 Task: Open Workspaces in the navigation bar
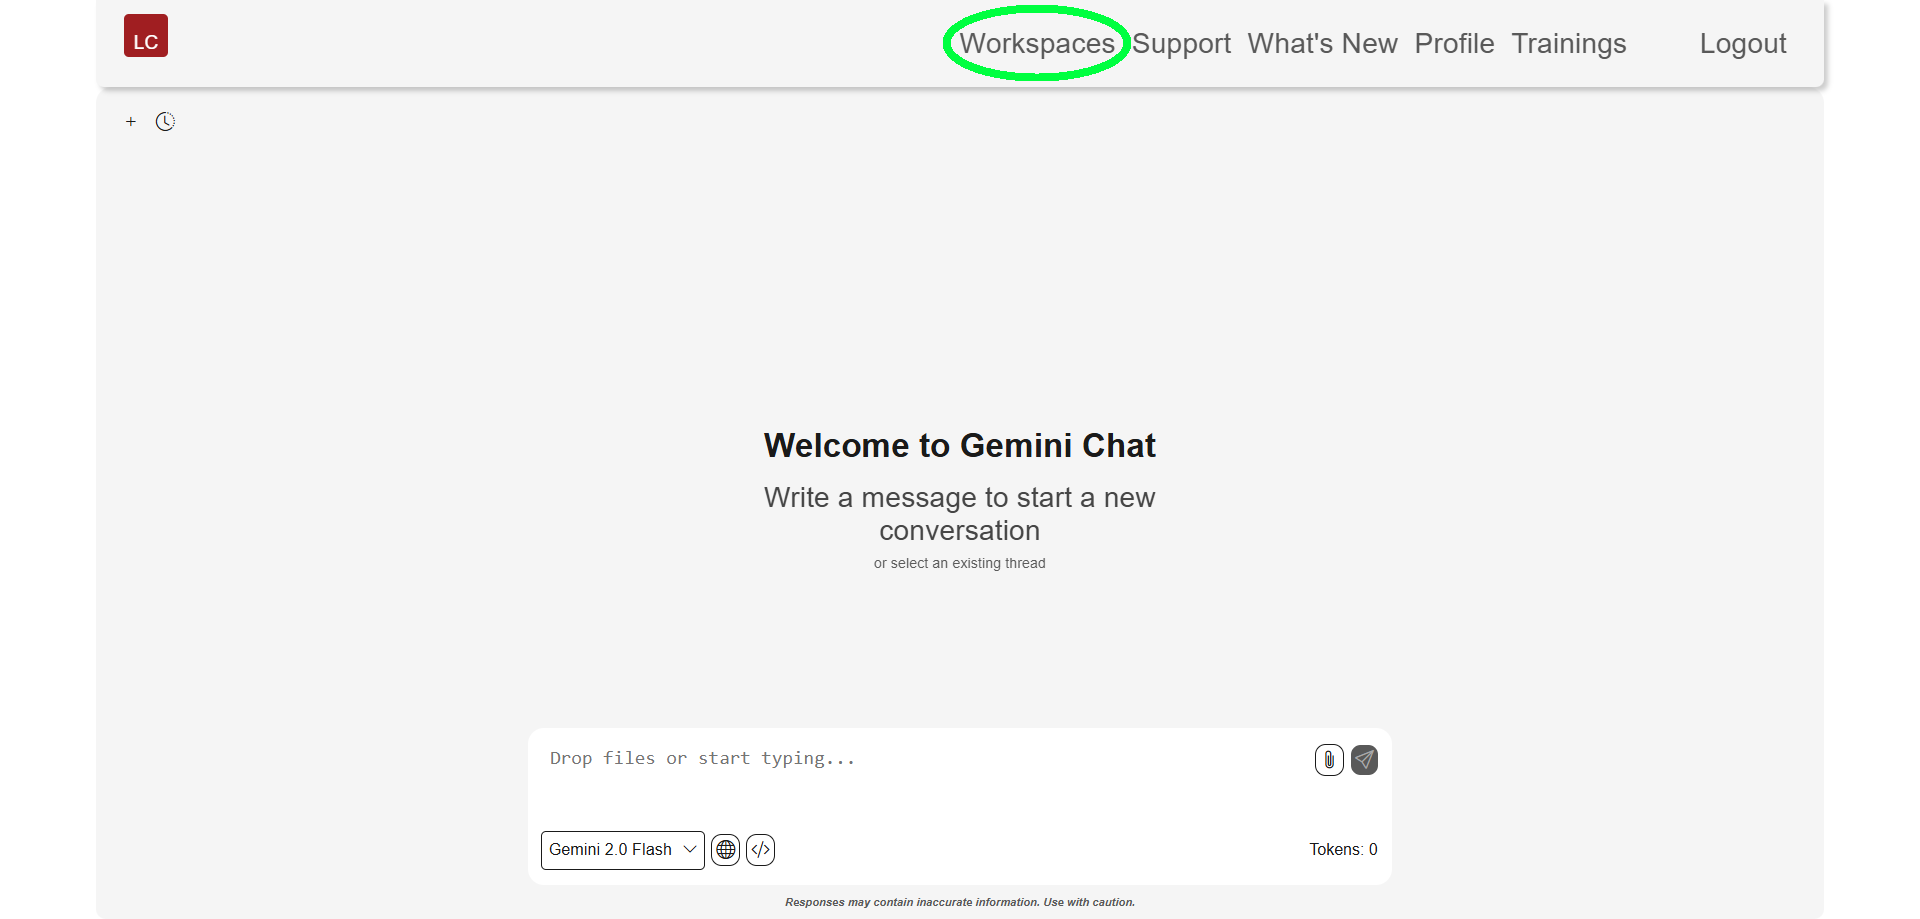click(x=1037, y=44)
